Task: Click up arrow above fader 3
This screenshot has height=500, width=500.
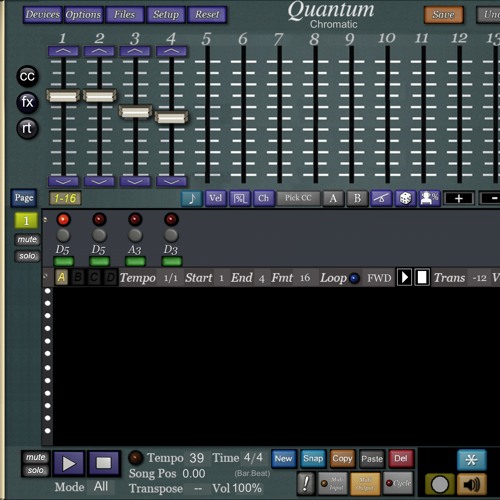Action: (x=135, y=51)
